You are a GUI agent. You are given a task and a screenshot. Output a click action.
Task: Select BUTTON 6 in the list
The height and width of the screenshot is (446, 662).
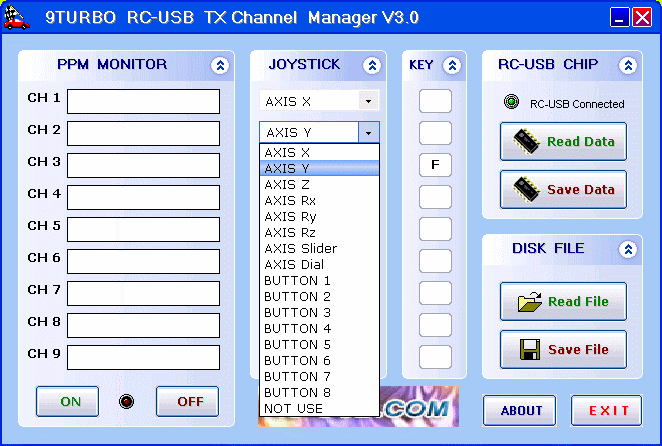point(319,361)
